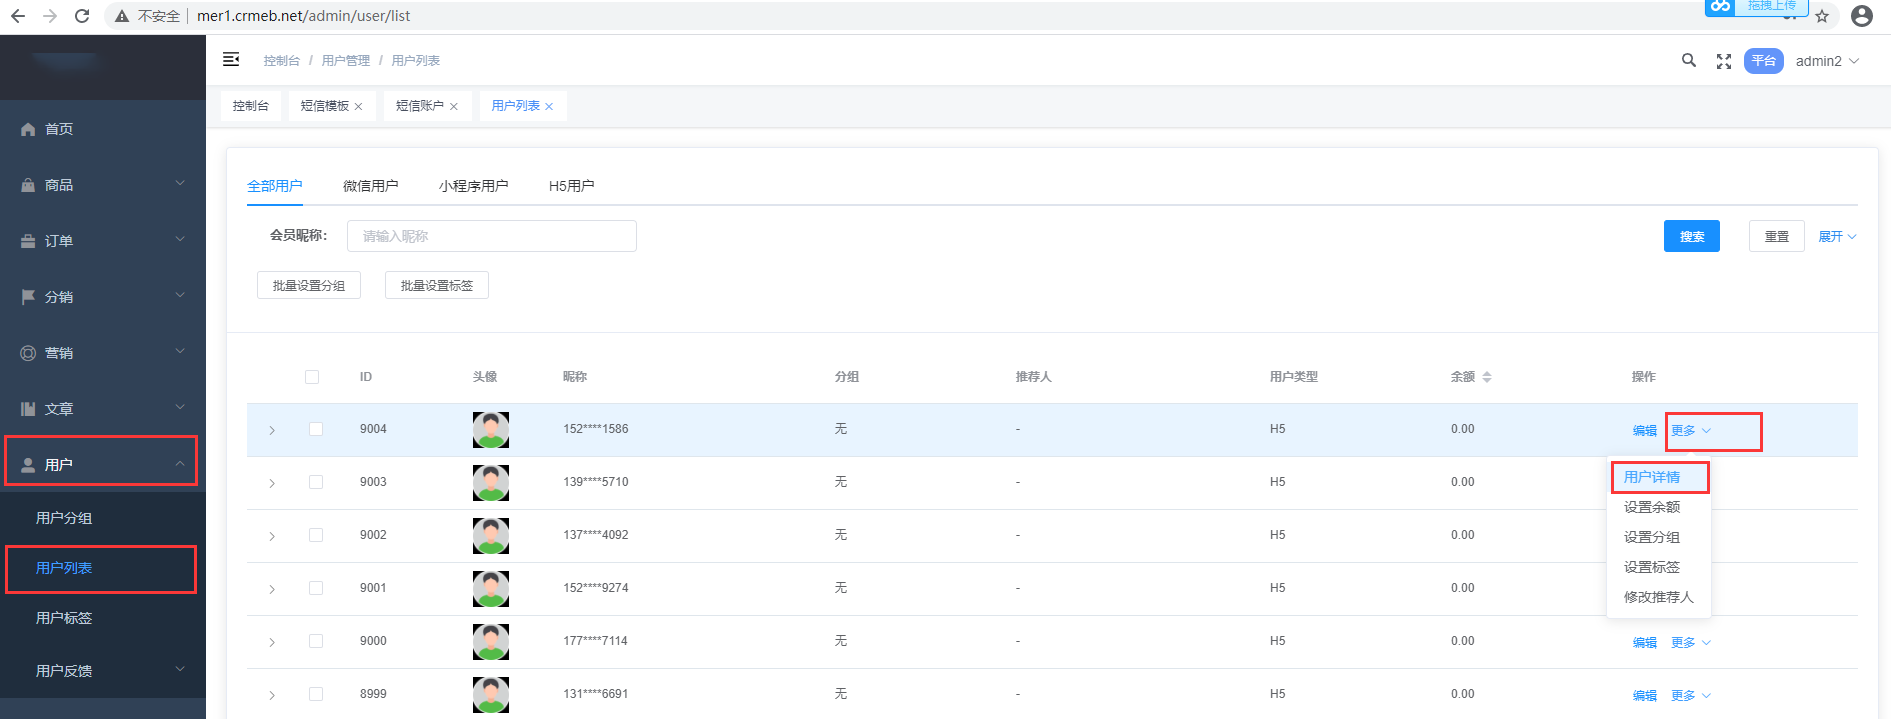Reload the page with browser refresh icon
This screenshot has height=719, width=1891.
[x=82, y=16]
